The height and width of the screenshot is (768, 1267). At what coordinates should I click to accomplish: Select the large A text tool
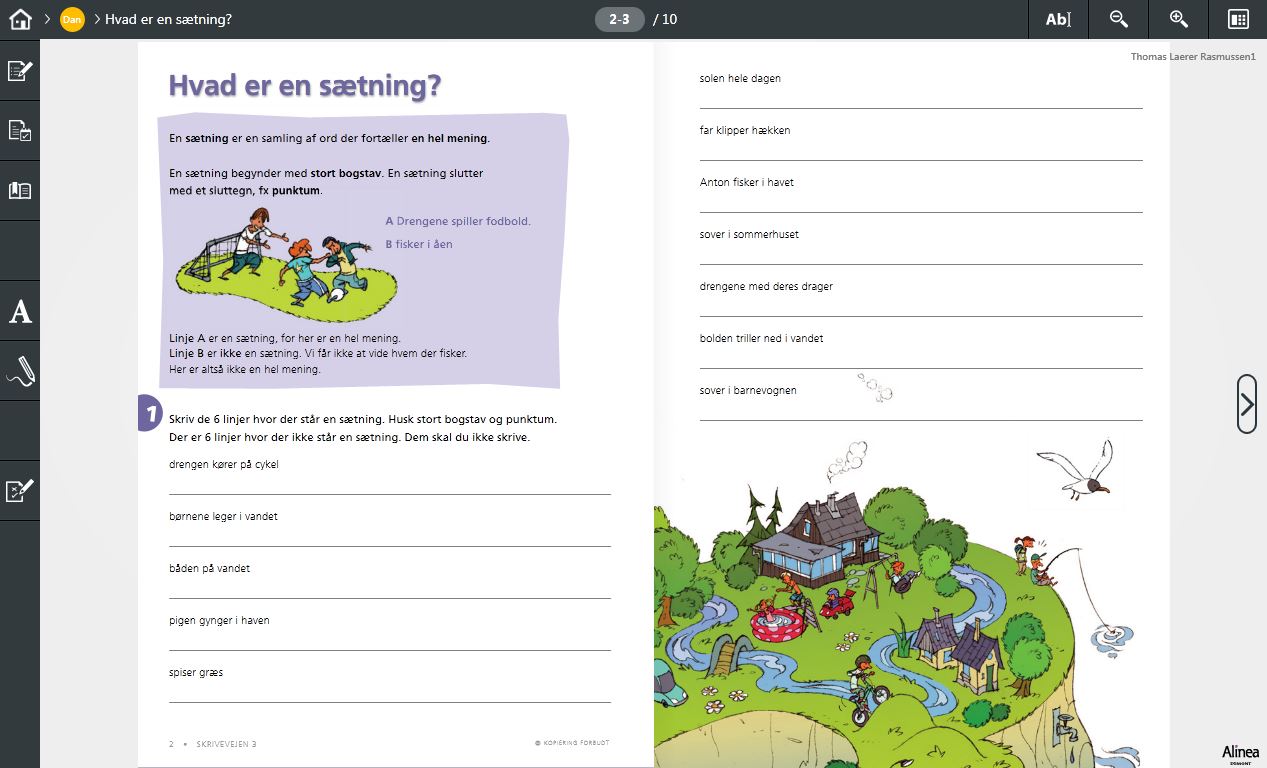[20, 311]
